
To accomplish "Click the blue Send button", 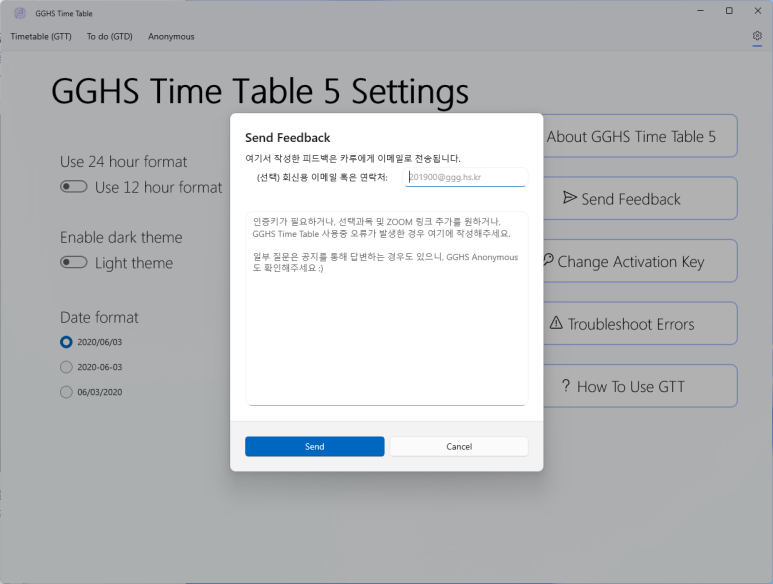I will [315, 447].
